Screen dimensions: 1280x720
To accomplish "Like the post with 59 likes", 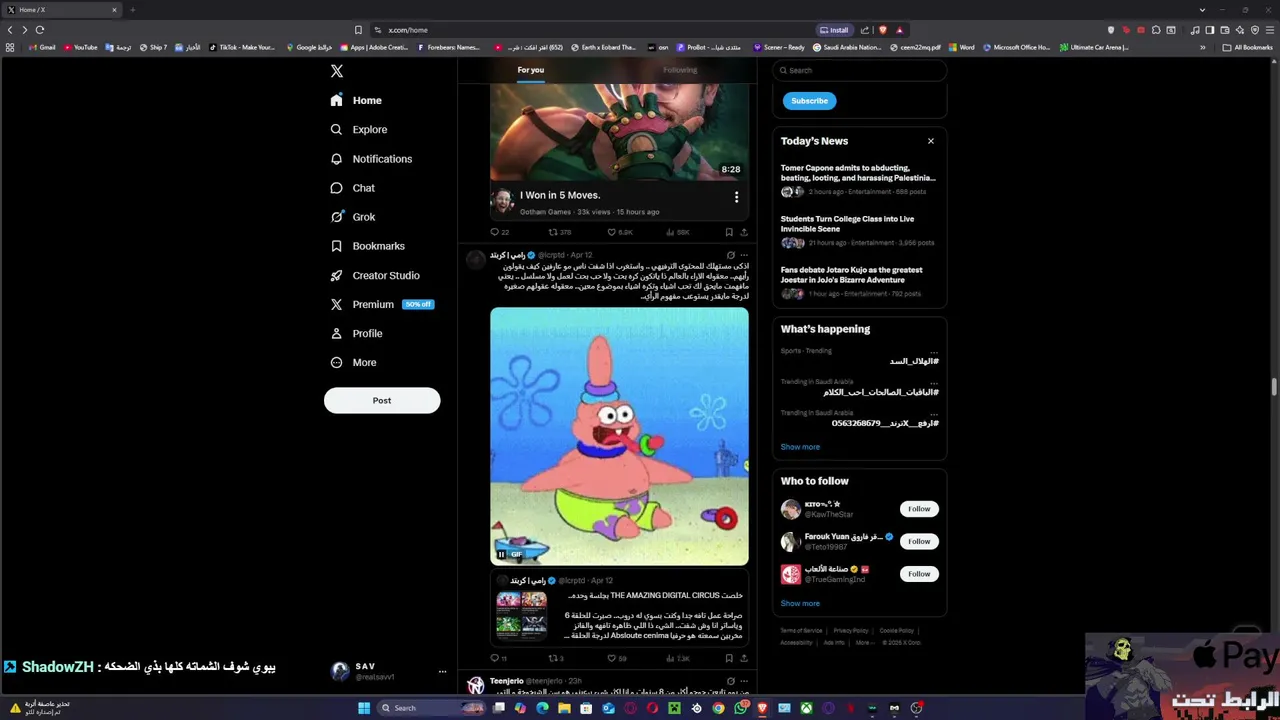I will 617,658.
